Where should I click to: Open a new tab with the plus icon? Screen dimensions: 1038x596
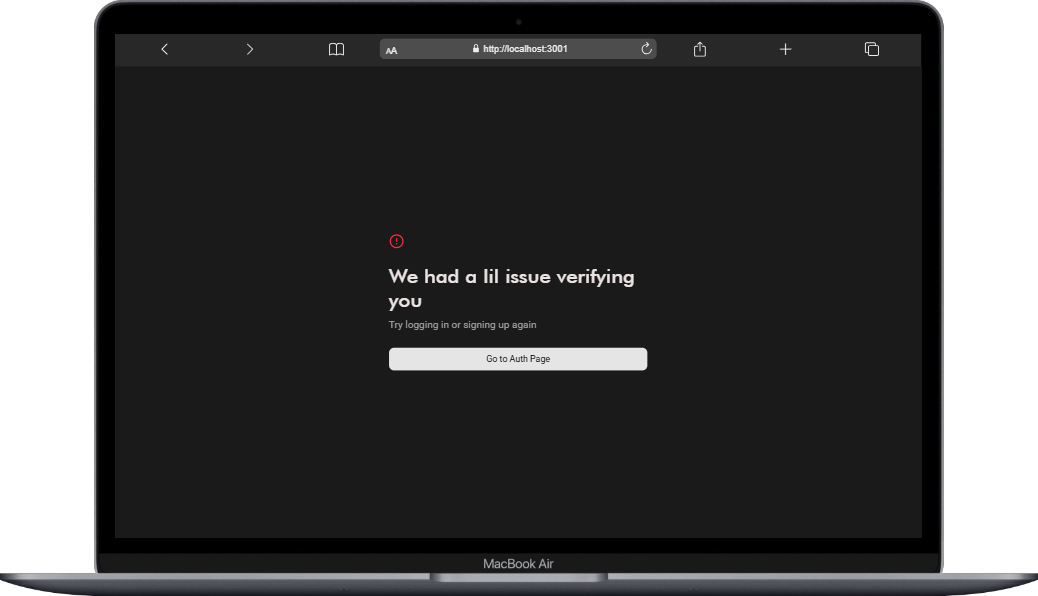(x=786, y=48)
